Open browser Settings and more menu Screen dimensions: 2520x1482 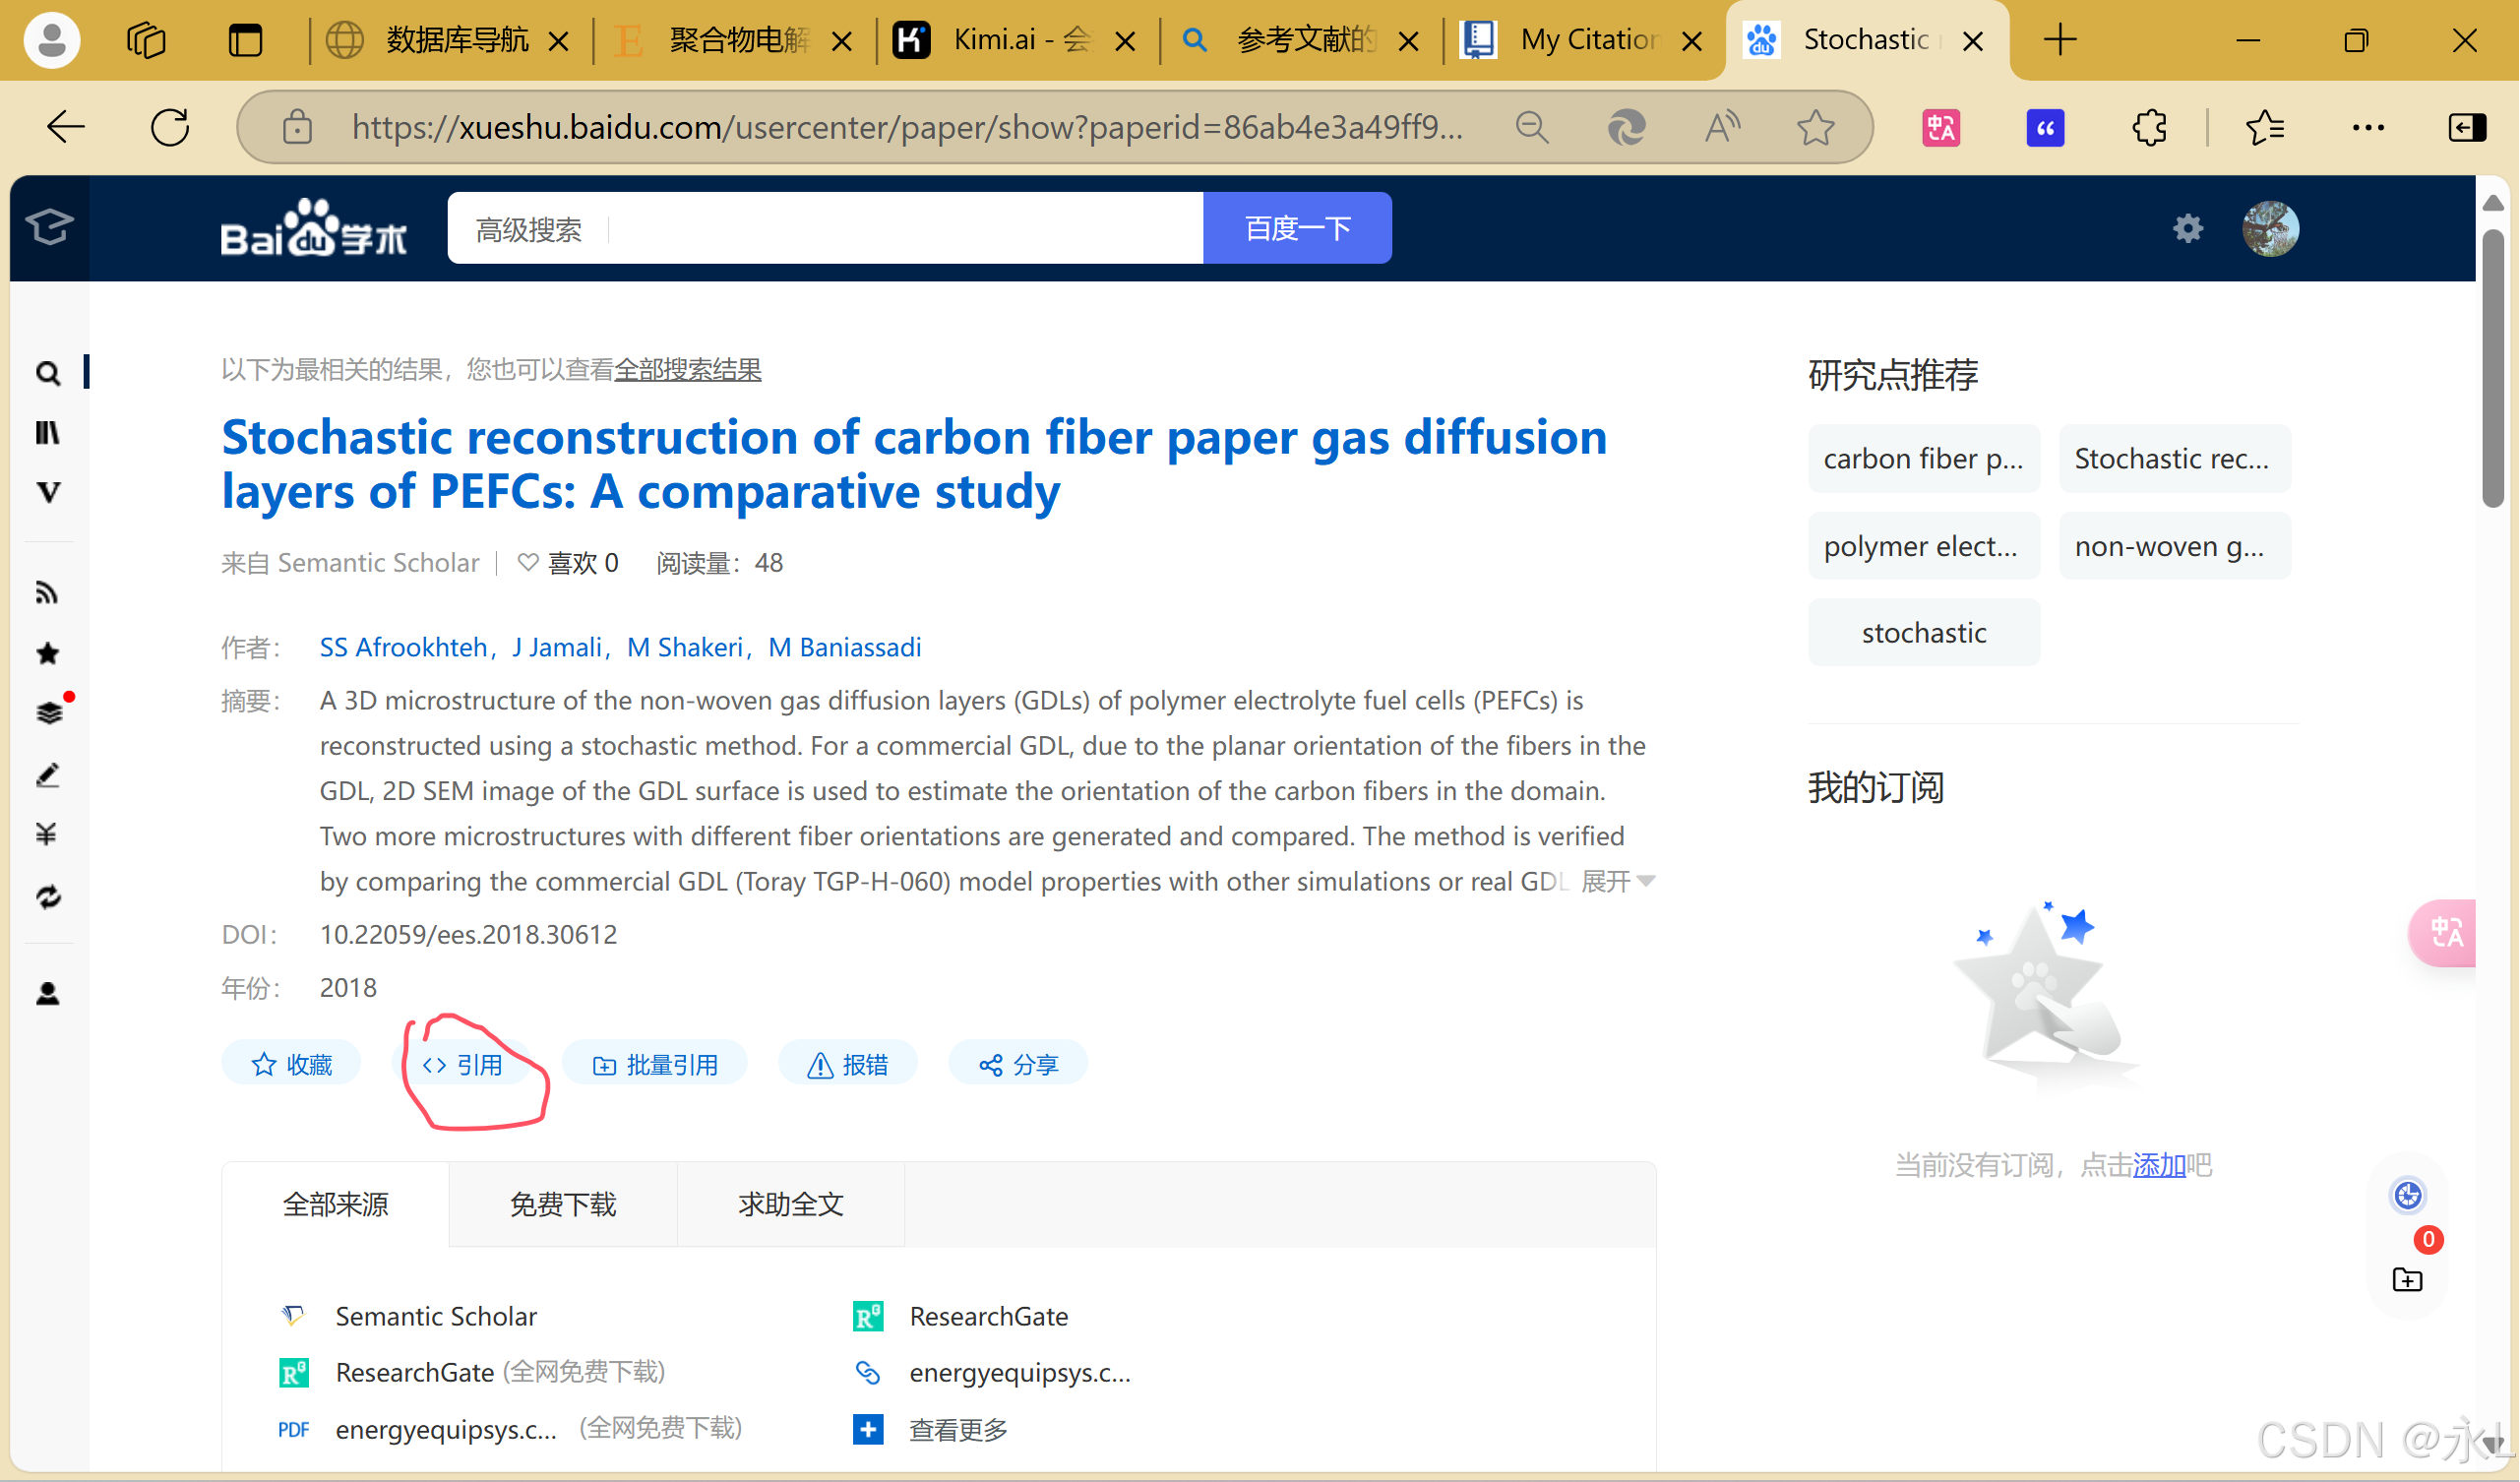click(x=2368, y=127)
